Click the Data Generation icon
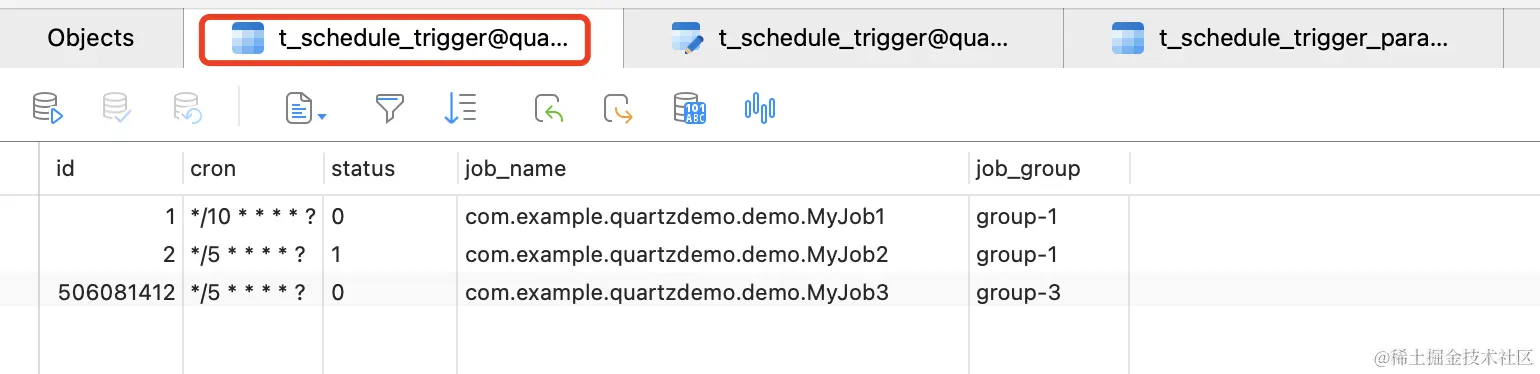The width and height of the screenshot is (1540, 374). 689,108
